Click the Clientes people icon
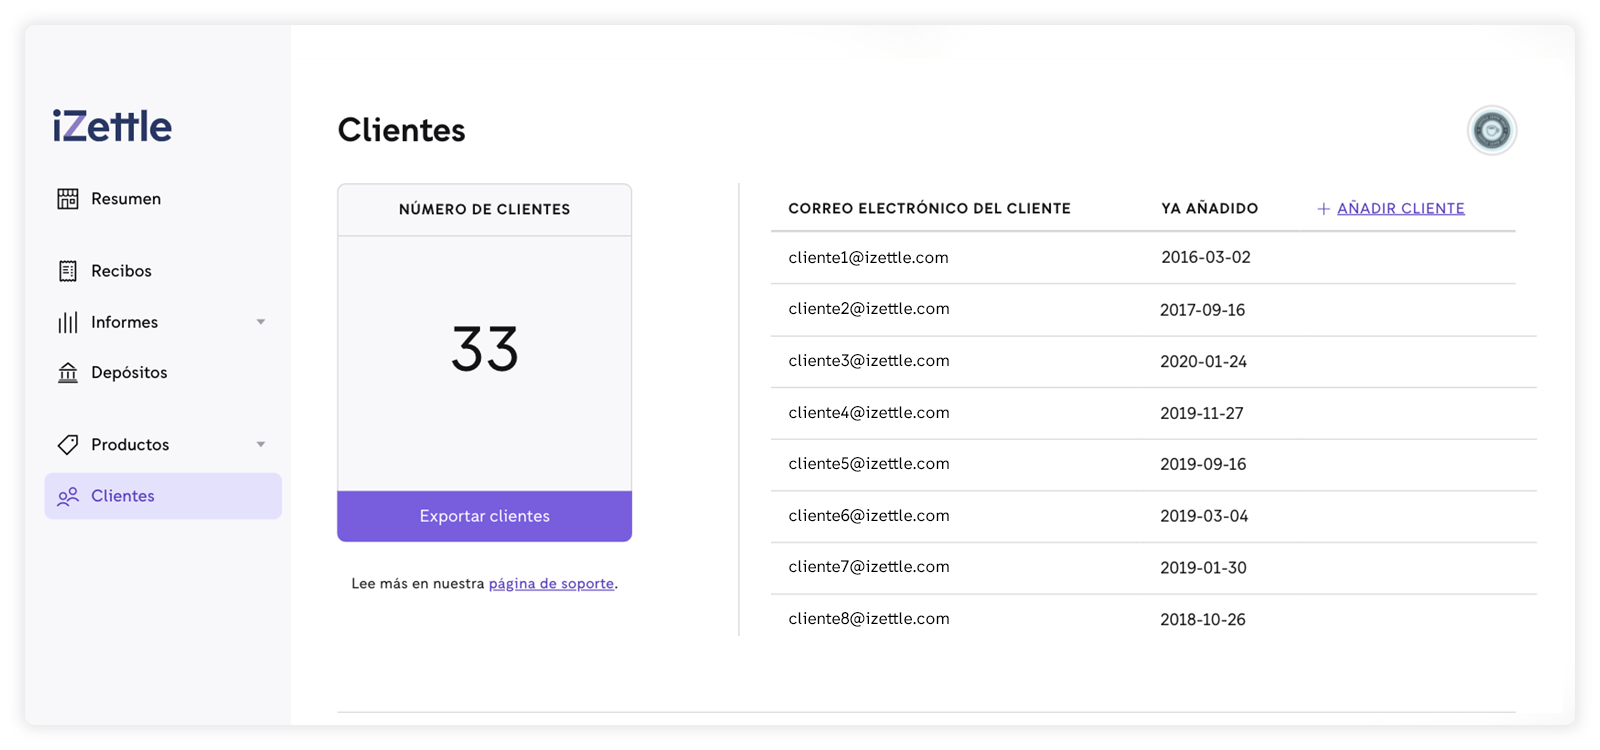1600x750 pixels. coord(67,496)
